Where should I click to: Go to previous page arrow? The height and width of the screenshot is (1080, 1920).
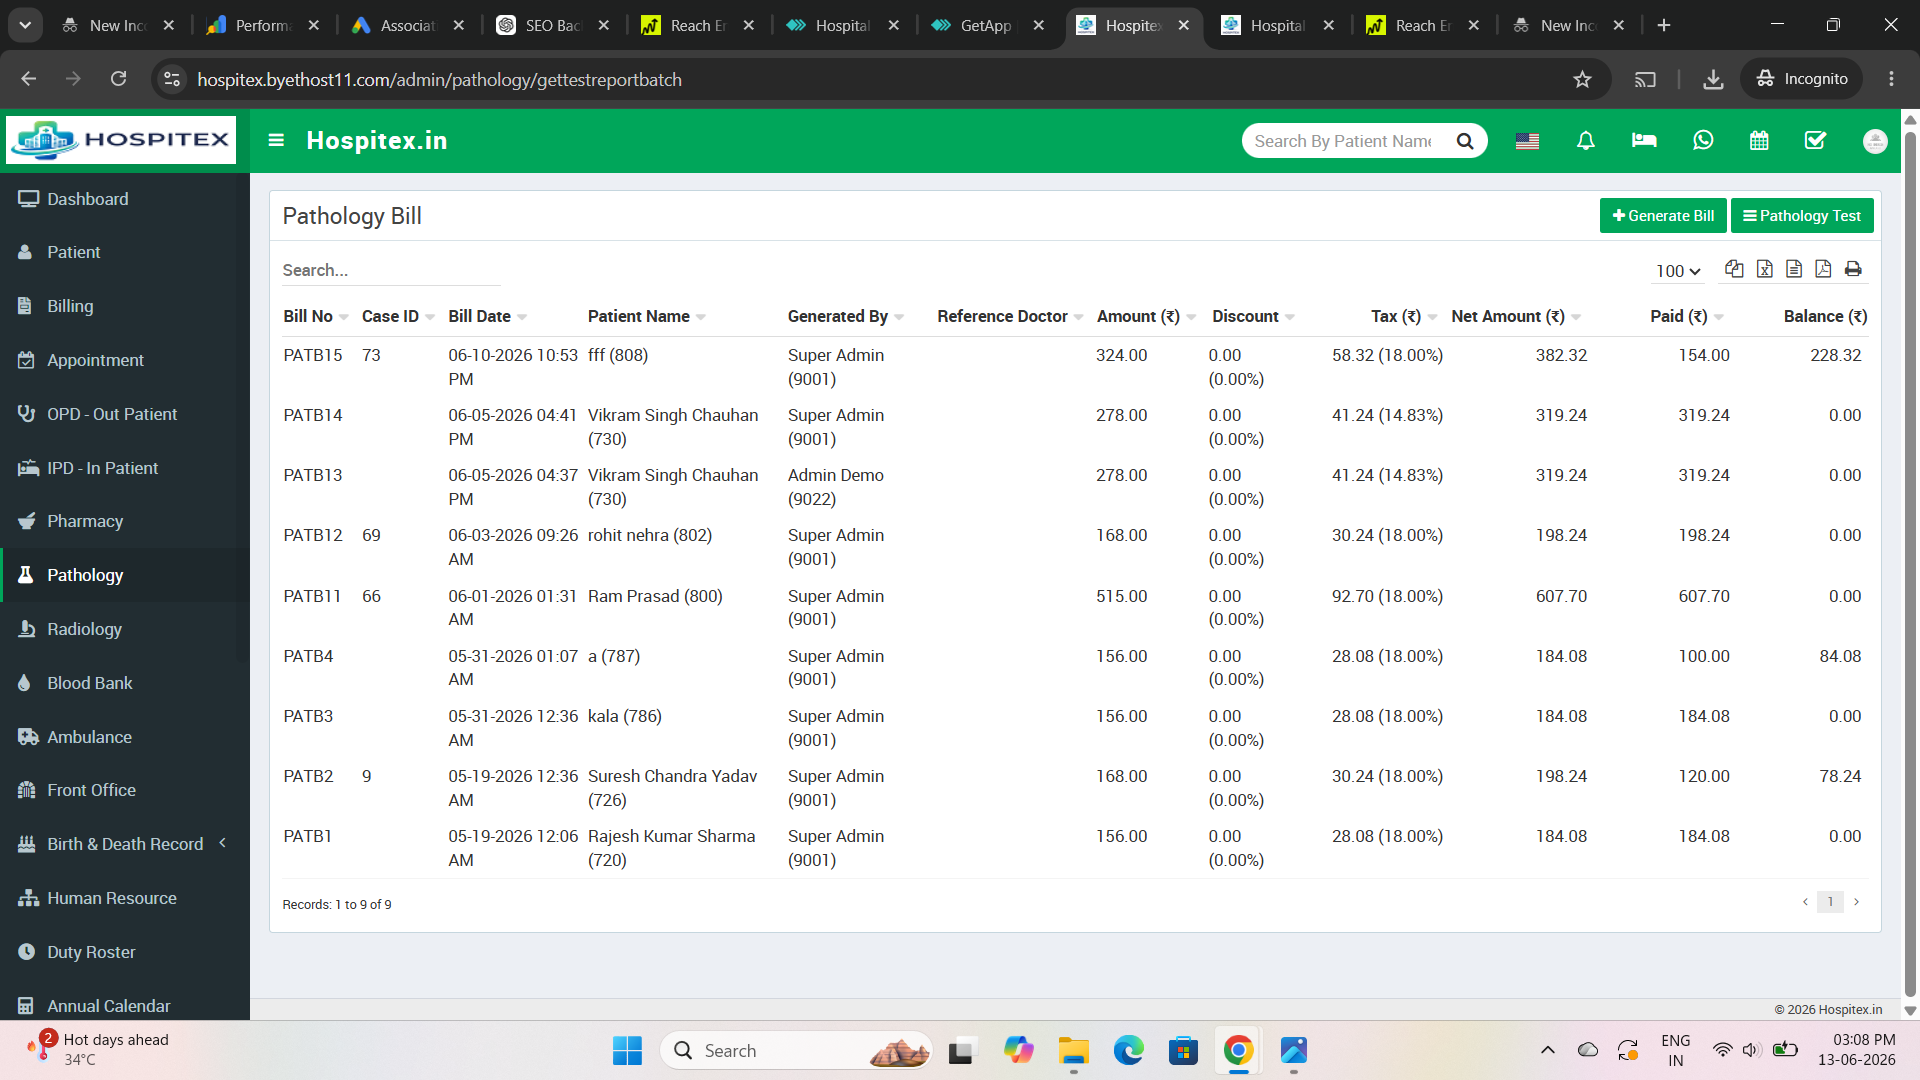[1805, 902]
